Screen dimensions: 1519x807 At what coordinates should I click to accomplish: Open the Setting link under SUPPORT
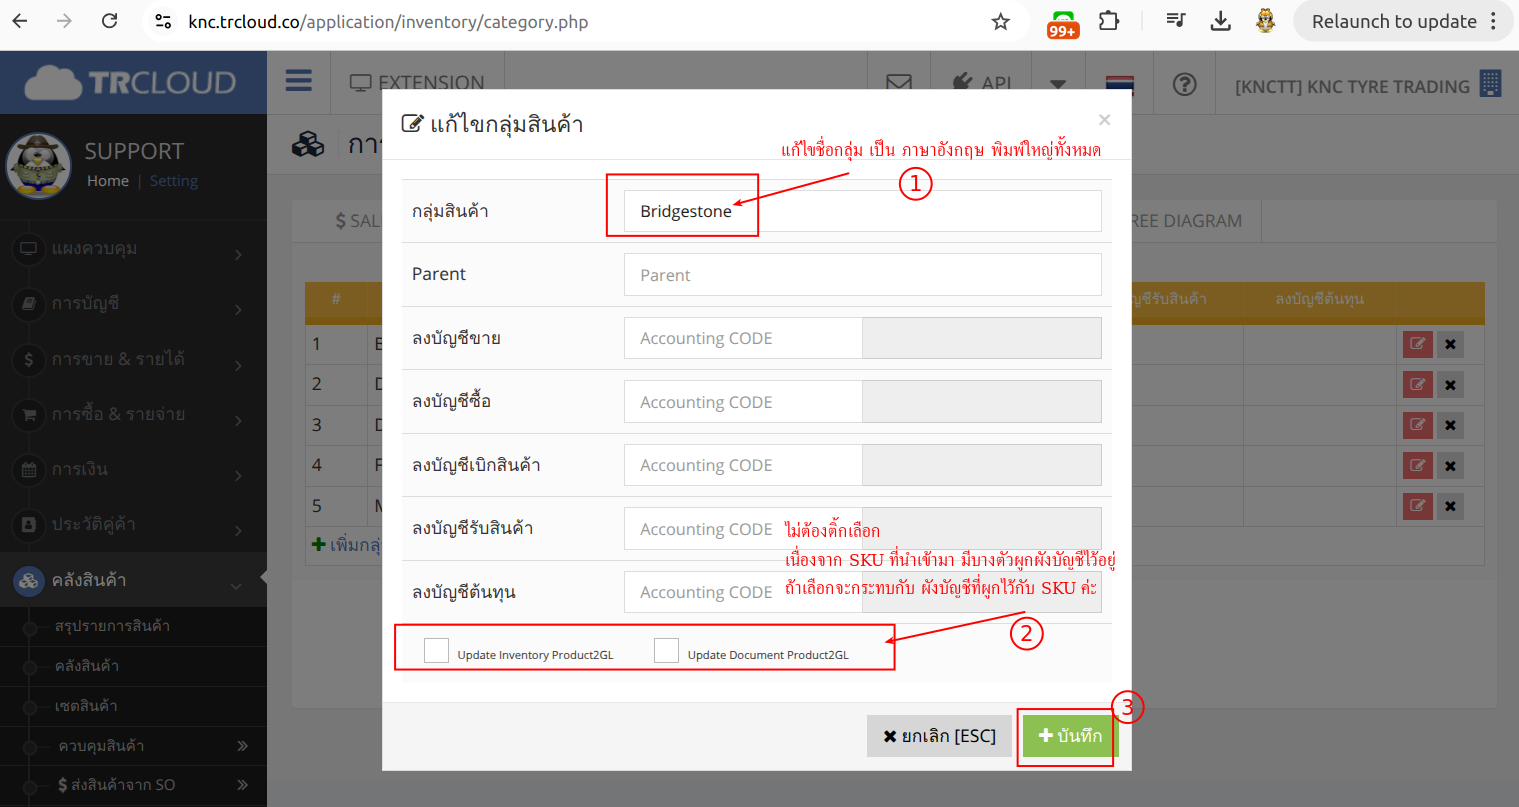pos(174,181)
